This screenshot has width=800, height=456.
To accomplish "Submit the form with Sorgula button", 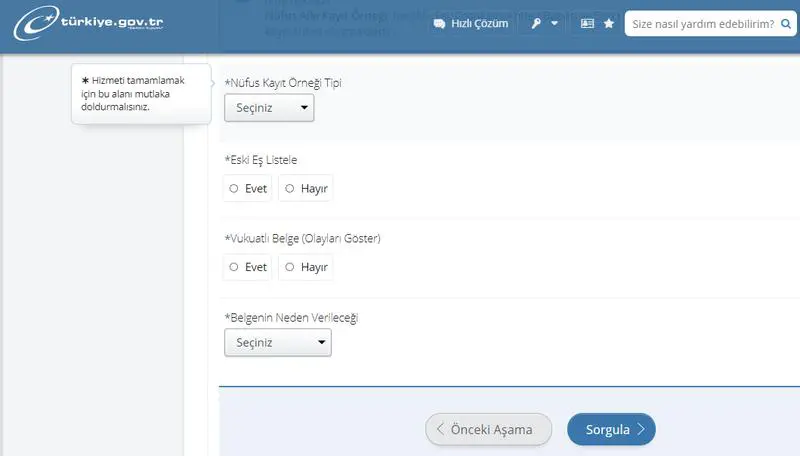I will click(x=611, y=429).
